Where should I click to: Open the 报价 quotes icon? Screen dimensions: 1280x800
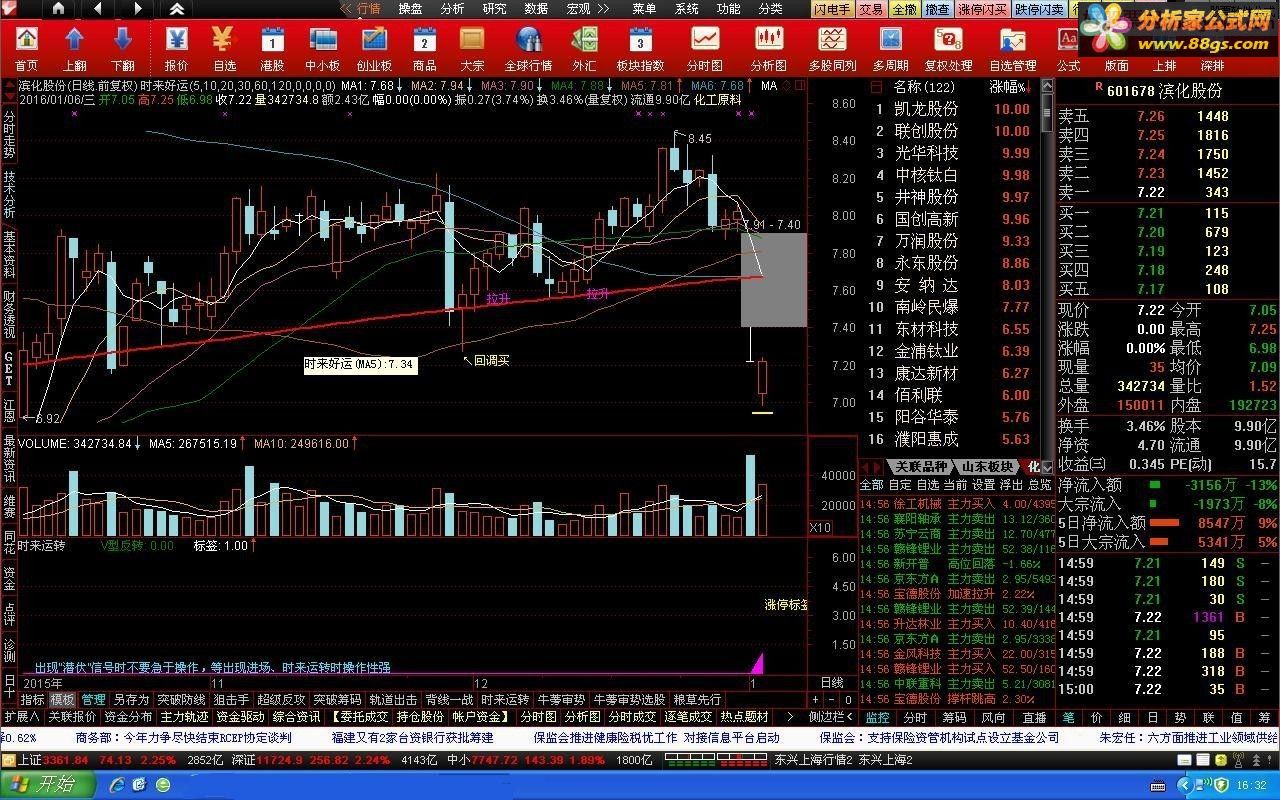[176, 48]
